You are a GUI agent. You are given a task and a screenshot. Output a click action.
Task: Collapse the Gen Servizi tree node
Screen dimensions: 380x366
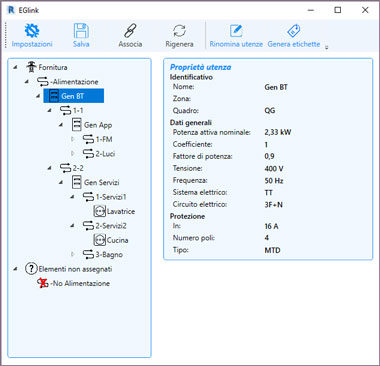(x=61, y=182)
